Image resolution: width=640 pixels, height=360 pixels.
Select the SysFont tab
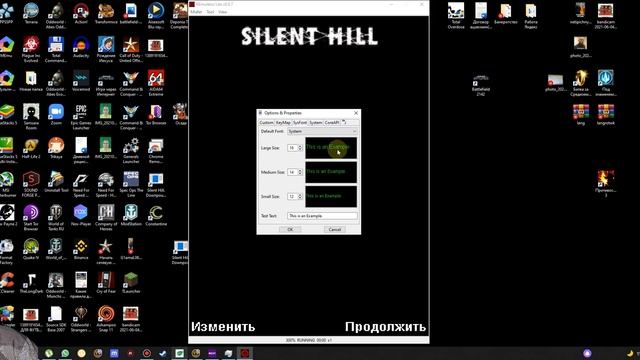300,122
